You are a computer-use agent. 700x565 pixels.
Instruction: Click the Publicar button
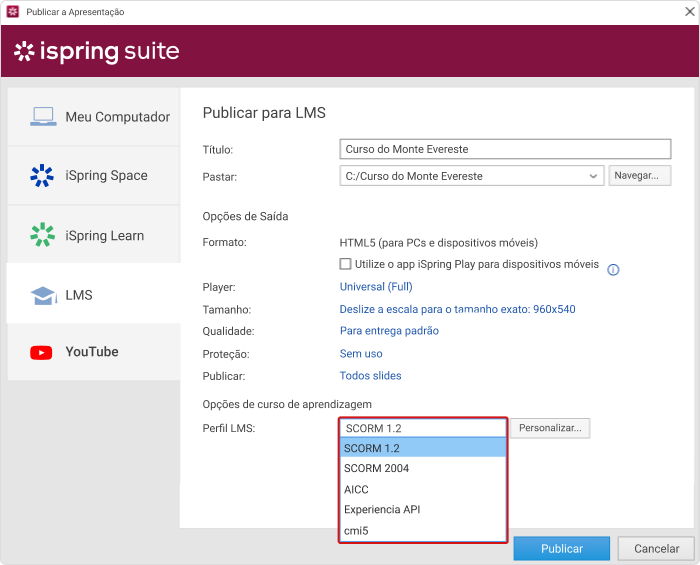(562, 548)
